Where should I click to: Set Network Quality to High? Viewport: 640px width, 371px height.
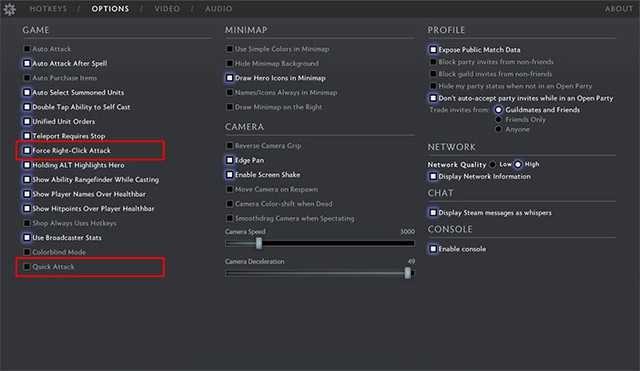point(518,164)
